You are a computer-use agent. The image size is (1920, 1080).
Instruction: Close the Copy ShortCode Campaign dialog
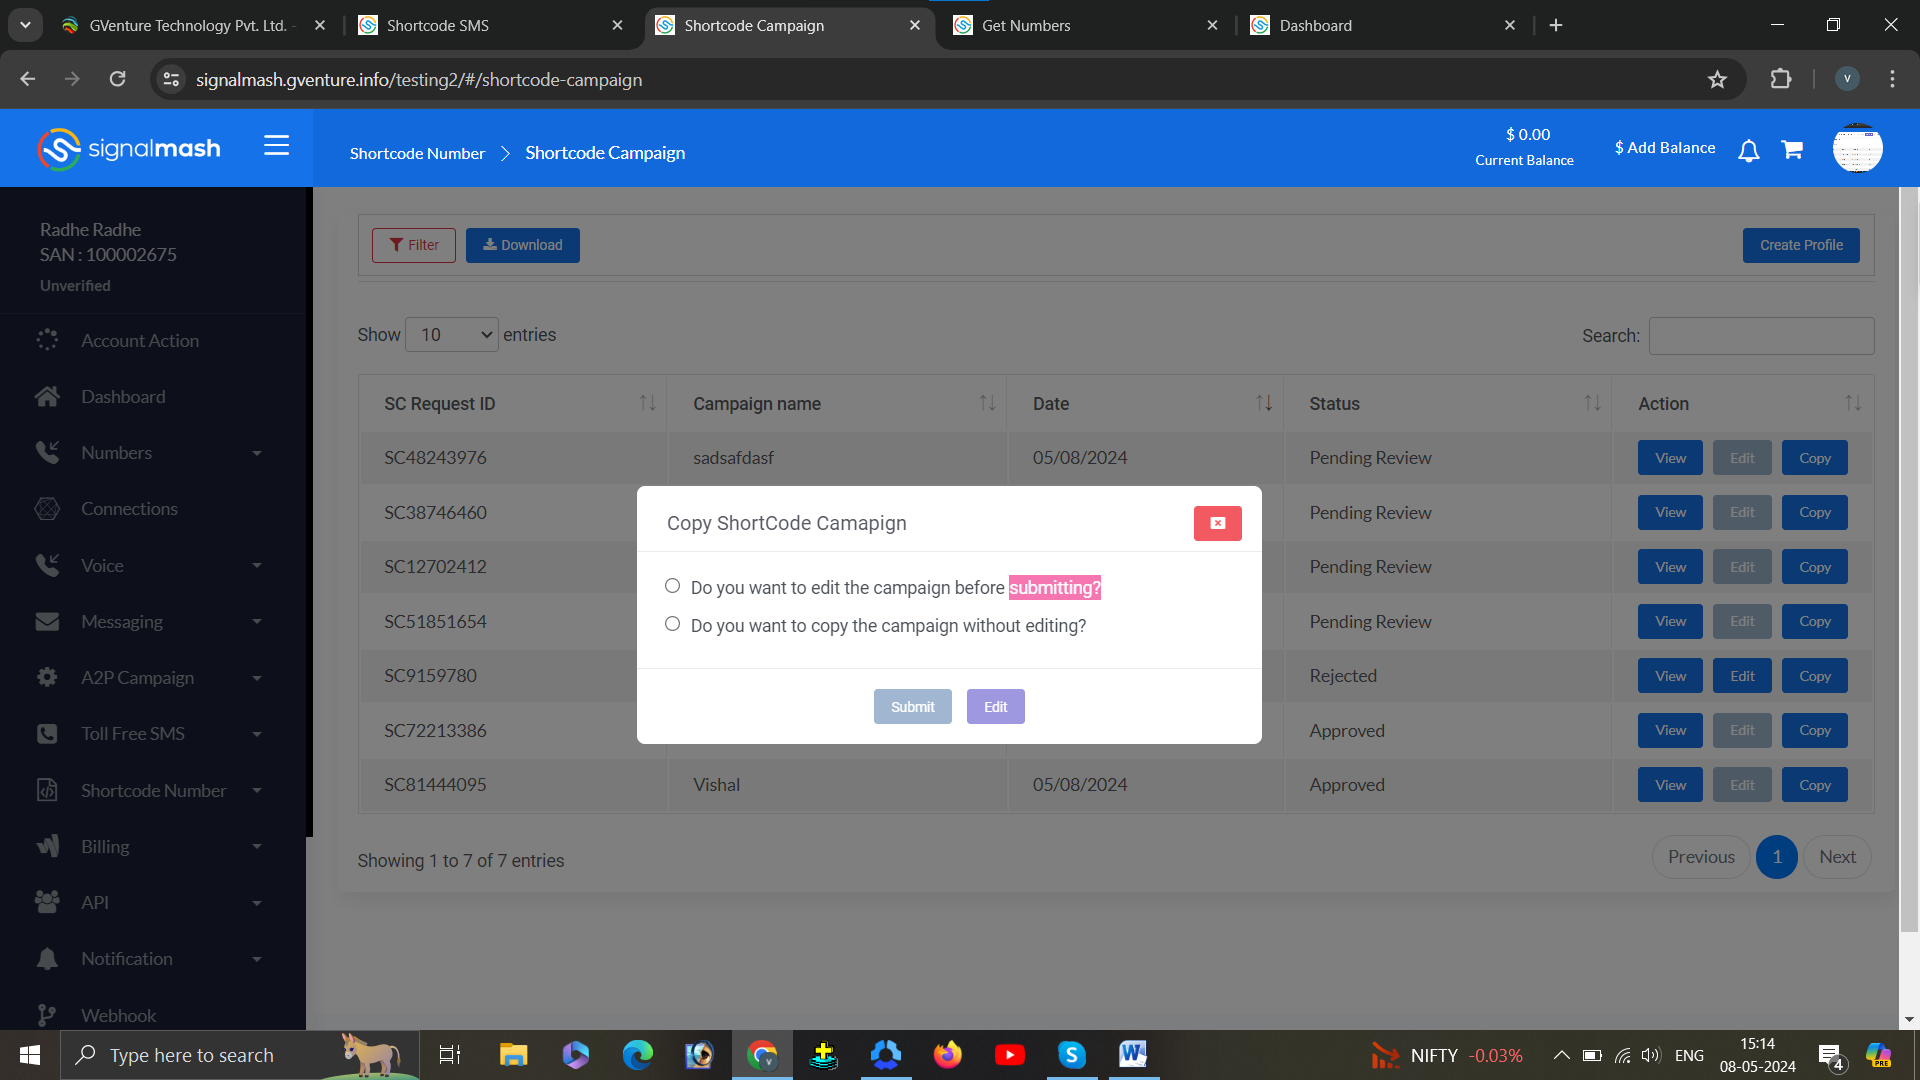1217,523
